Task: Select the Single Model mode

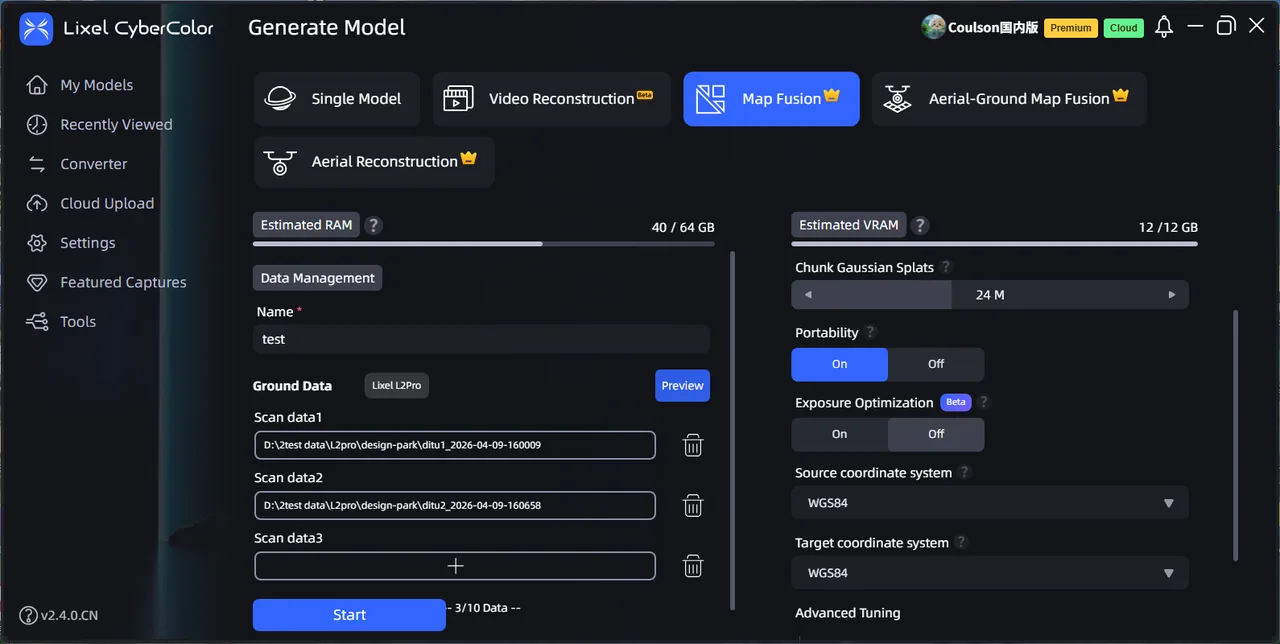Action: [336, 99]
